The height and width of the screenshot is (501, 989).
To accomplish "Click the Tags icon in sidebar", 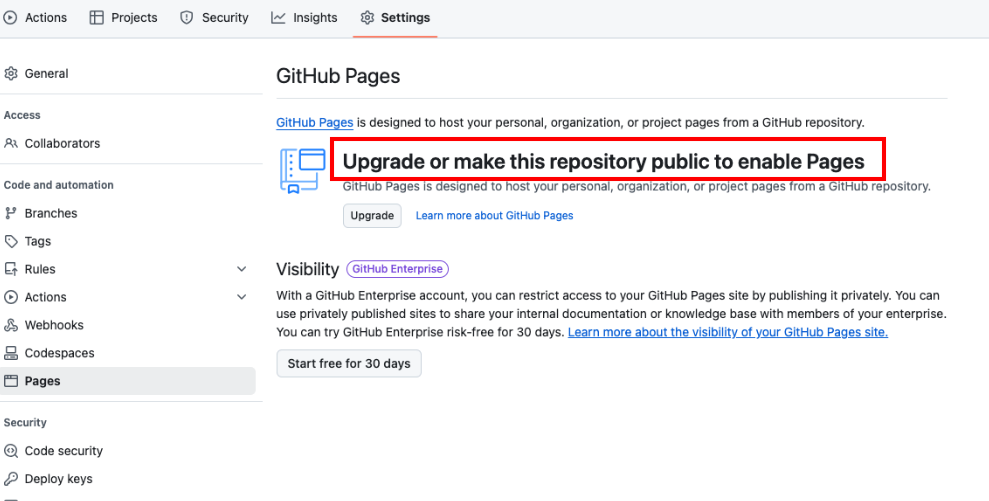I will coord(11,241).
